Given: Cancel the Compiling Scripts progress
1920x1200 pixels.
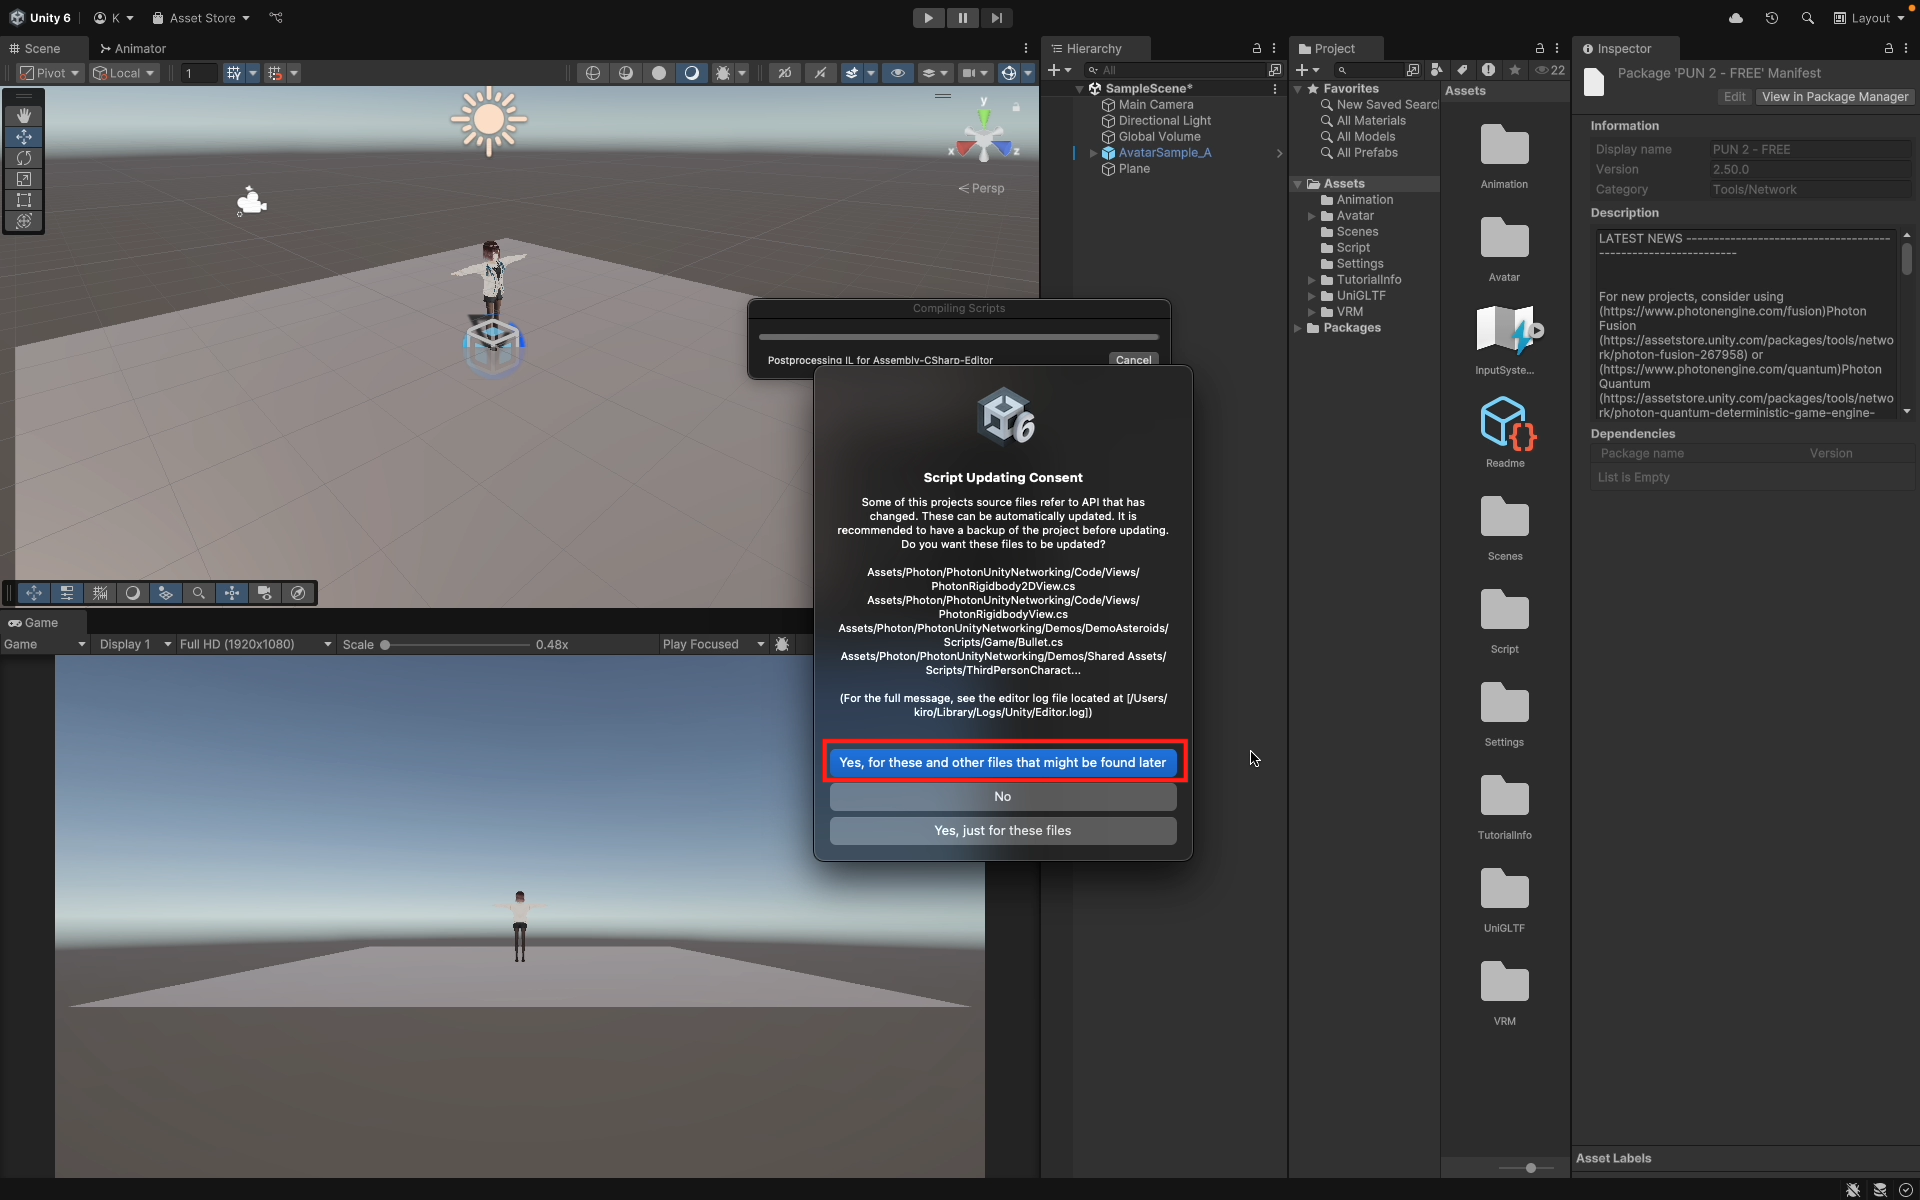Looking at the screenshot, I should pyautogui.click(x=1134, y=360).
